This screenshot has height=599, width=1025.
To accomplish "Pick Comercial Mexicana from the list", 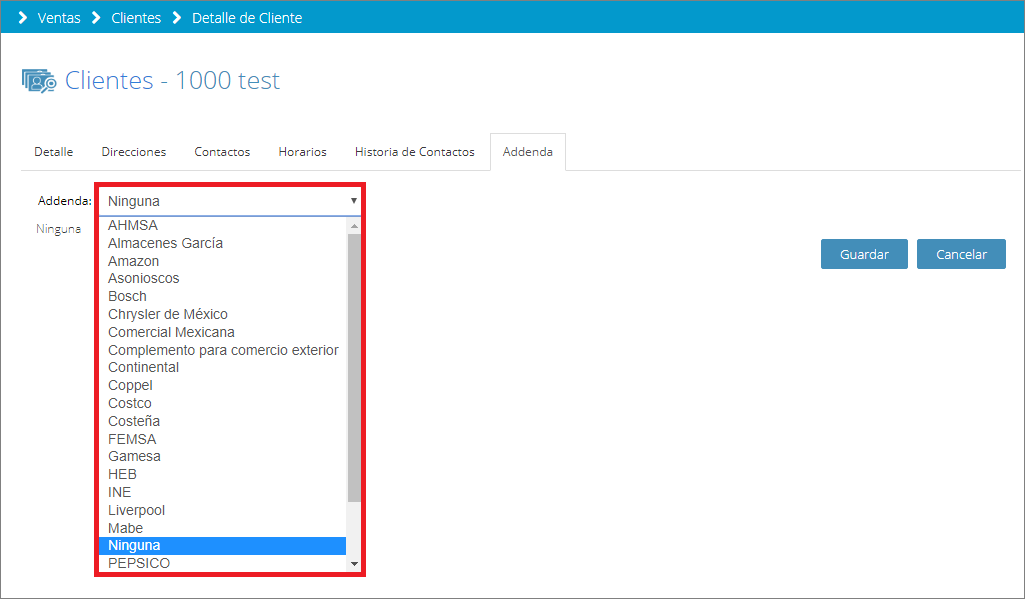I will (222, 332).
